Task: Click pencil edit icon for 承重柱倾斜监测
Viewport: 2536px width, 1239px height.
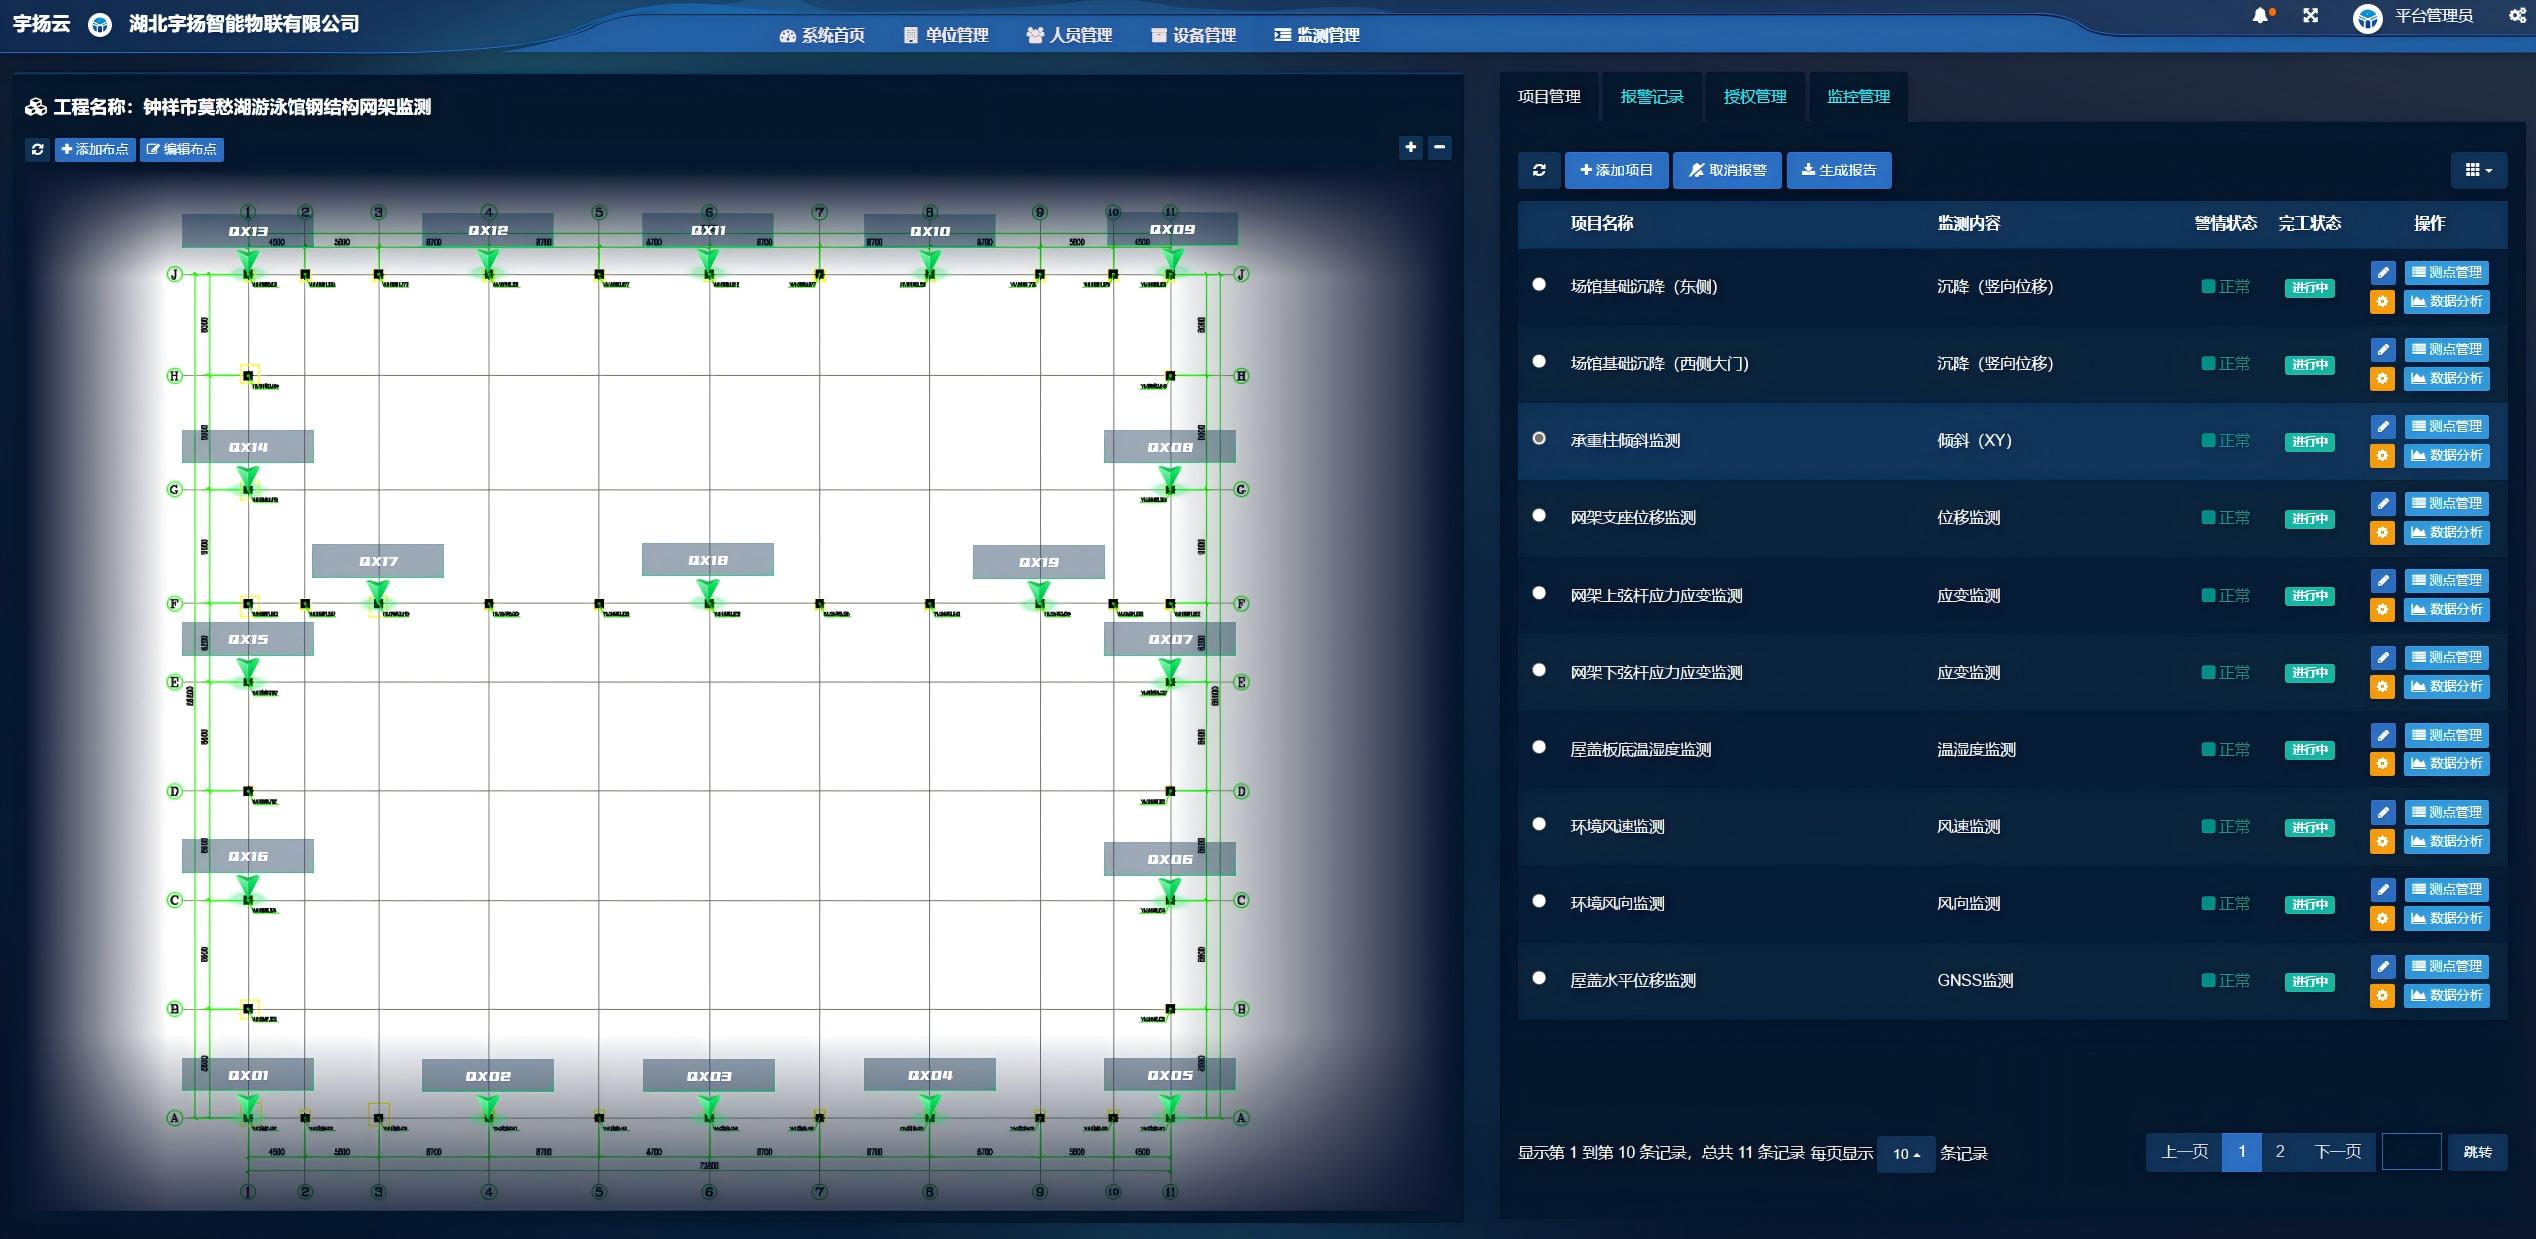Action: click(x=2383, y=427)
